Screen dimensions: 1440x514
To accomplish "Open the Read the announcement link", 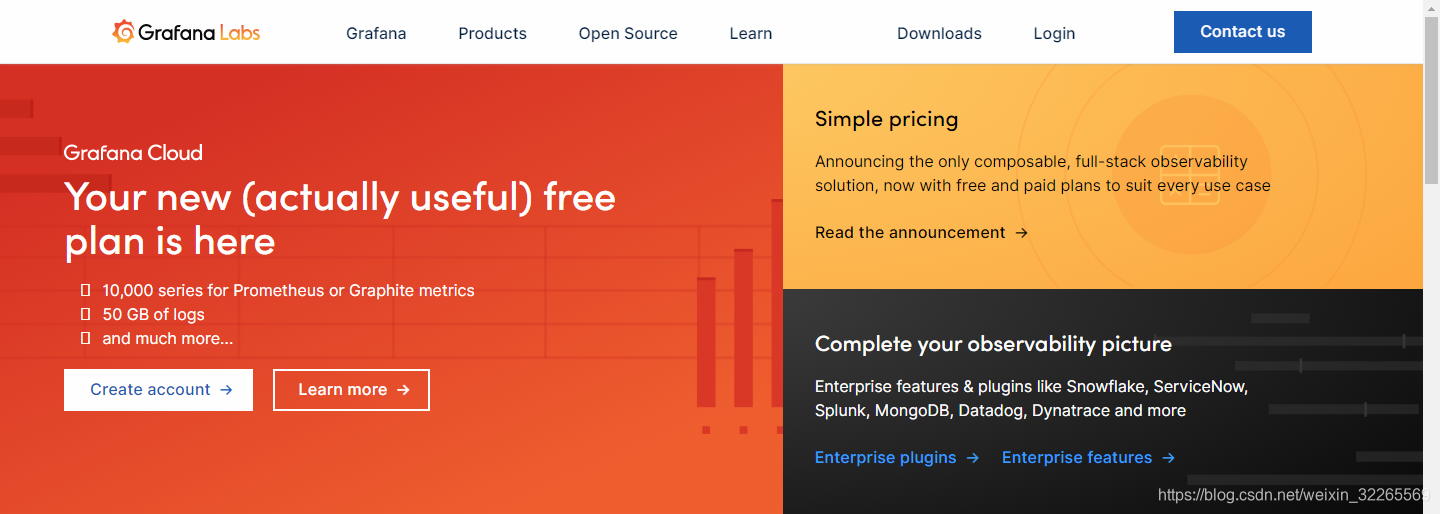I will [x=921, y=232].
